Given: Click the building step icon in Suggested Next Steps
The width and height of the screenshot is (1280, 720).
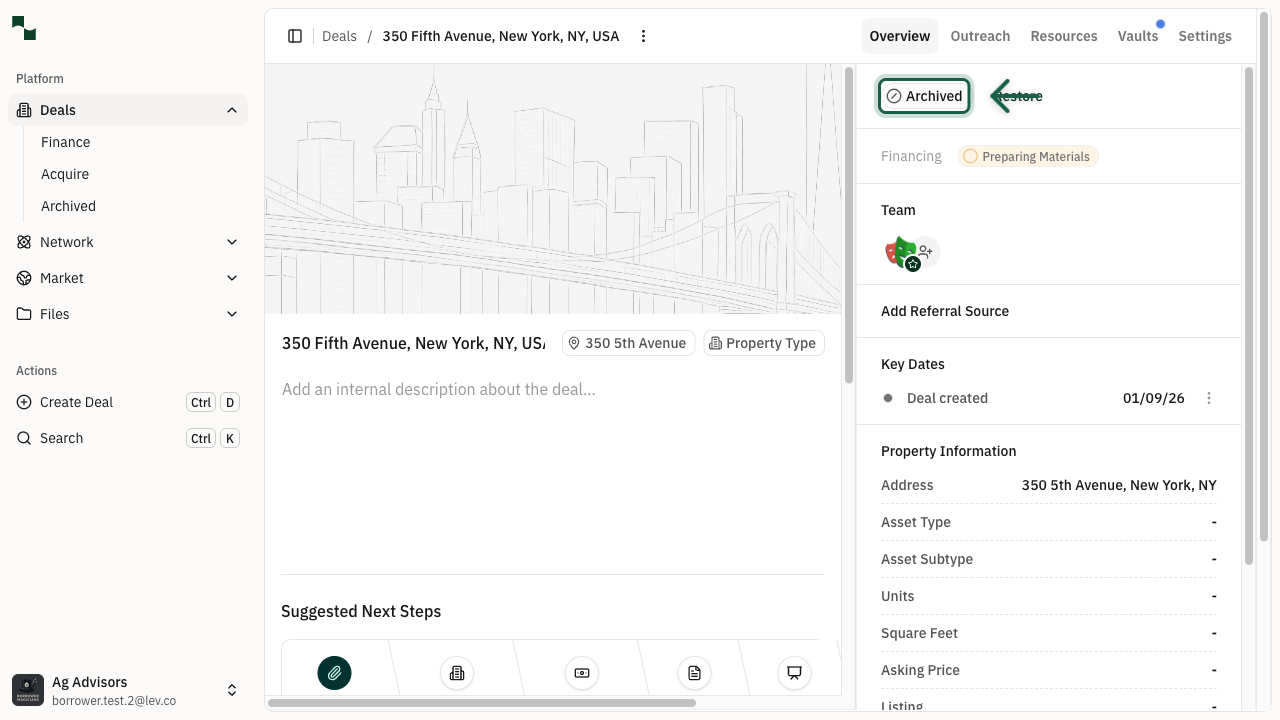Looking at the screenshot, I should [457, 673].
